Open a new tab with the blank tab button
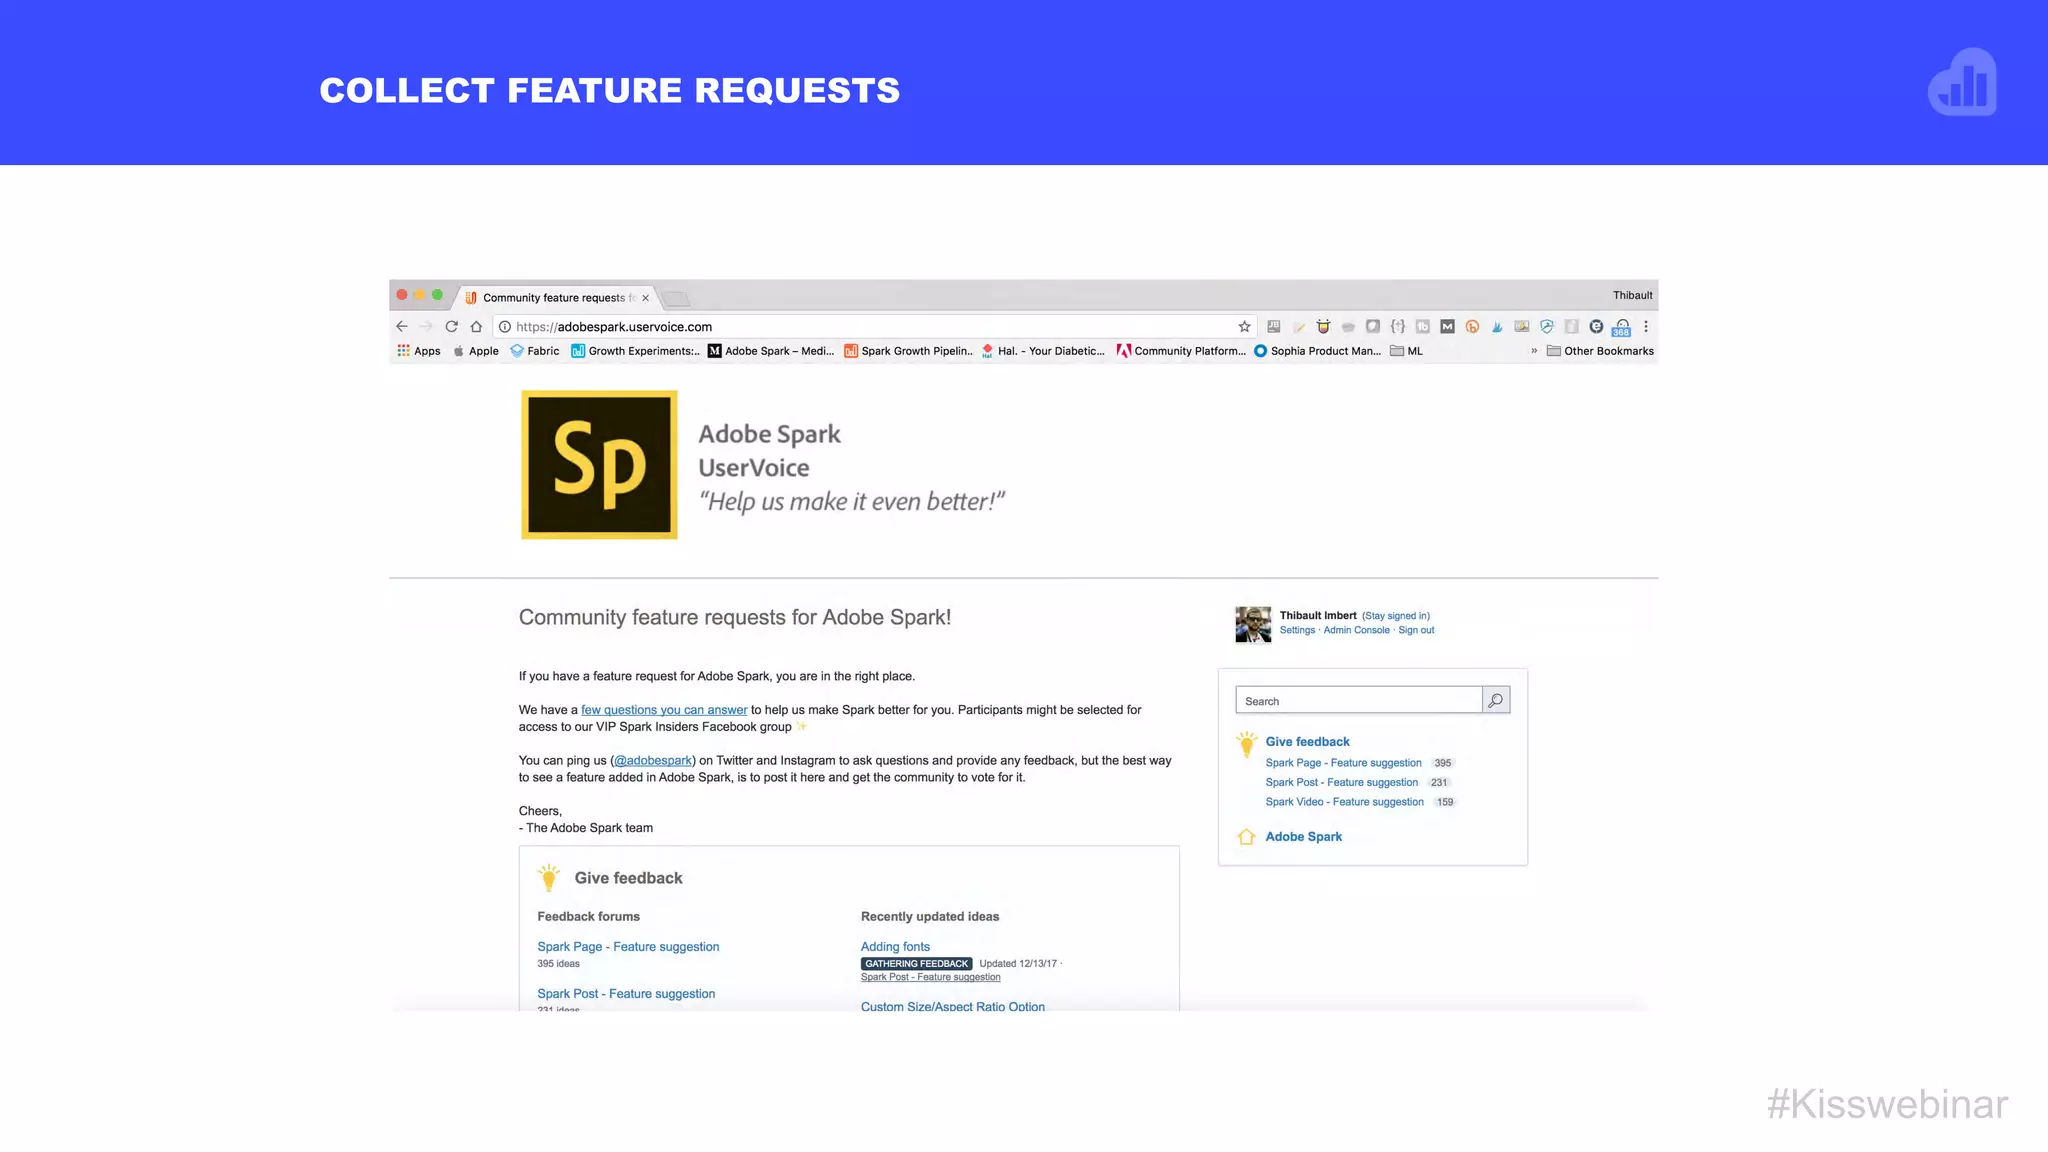The image size is (2048, 1152). pos(677,298)
